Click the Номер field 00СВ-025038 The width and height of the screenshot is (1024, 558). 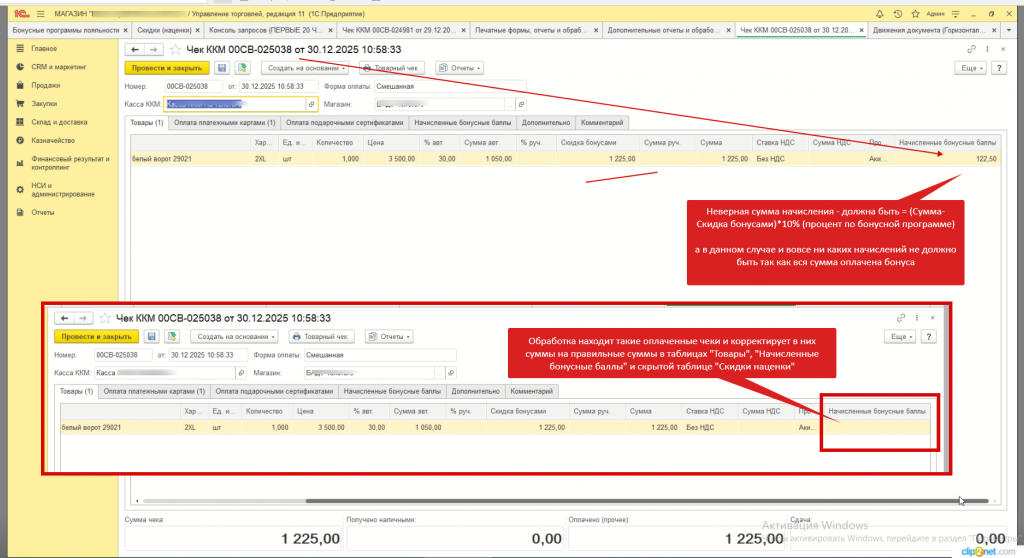(x=192, y=86)
